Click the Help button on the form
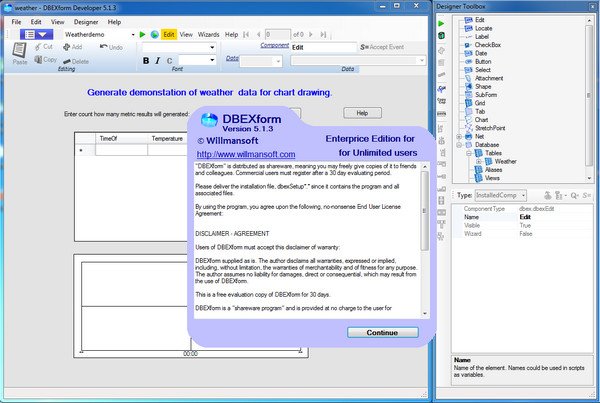Screen dimensions: 600x403 click(362, 113)
